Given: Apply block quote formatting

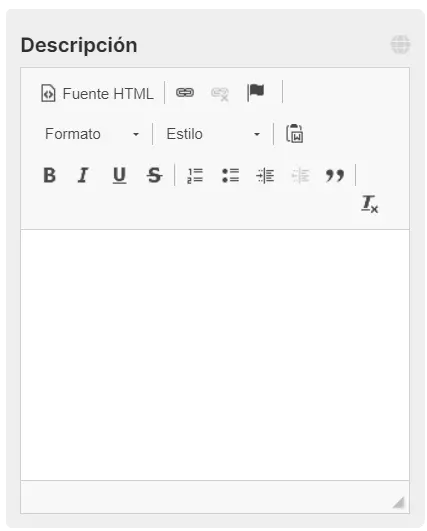Looking at the screenshot, I should click(335, 175).
